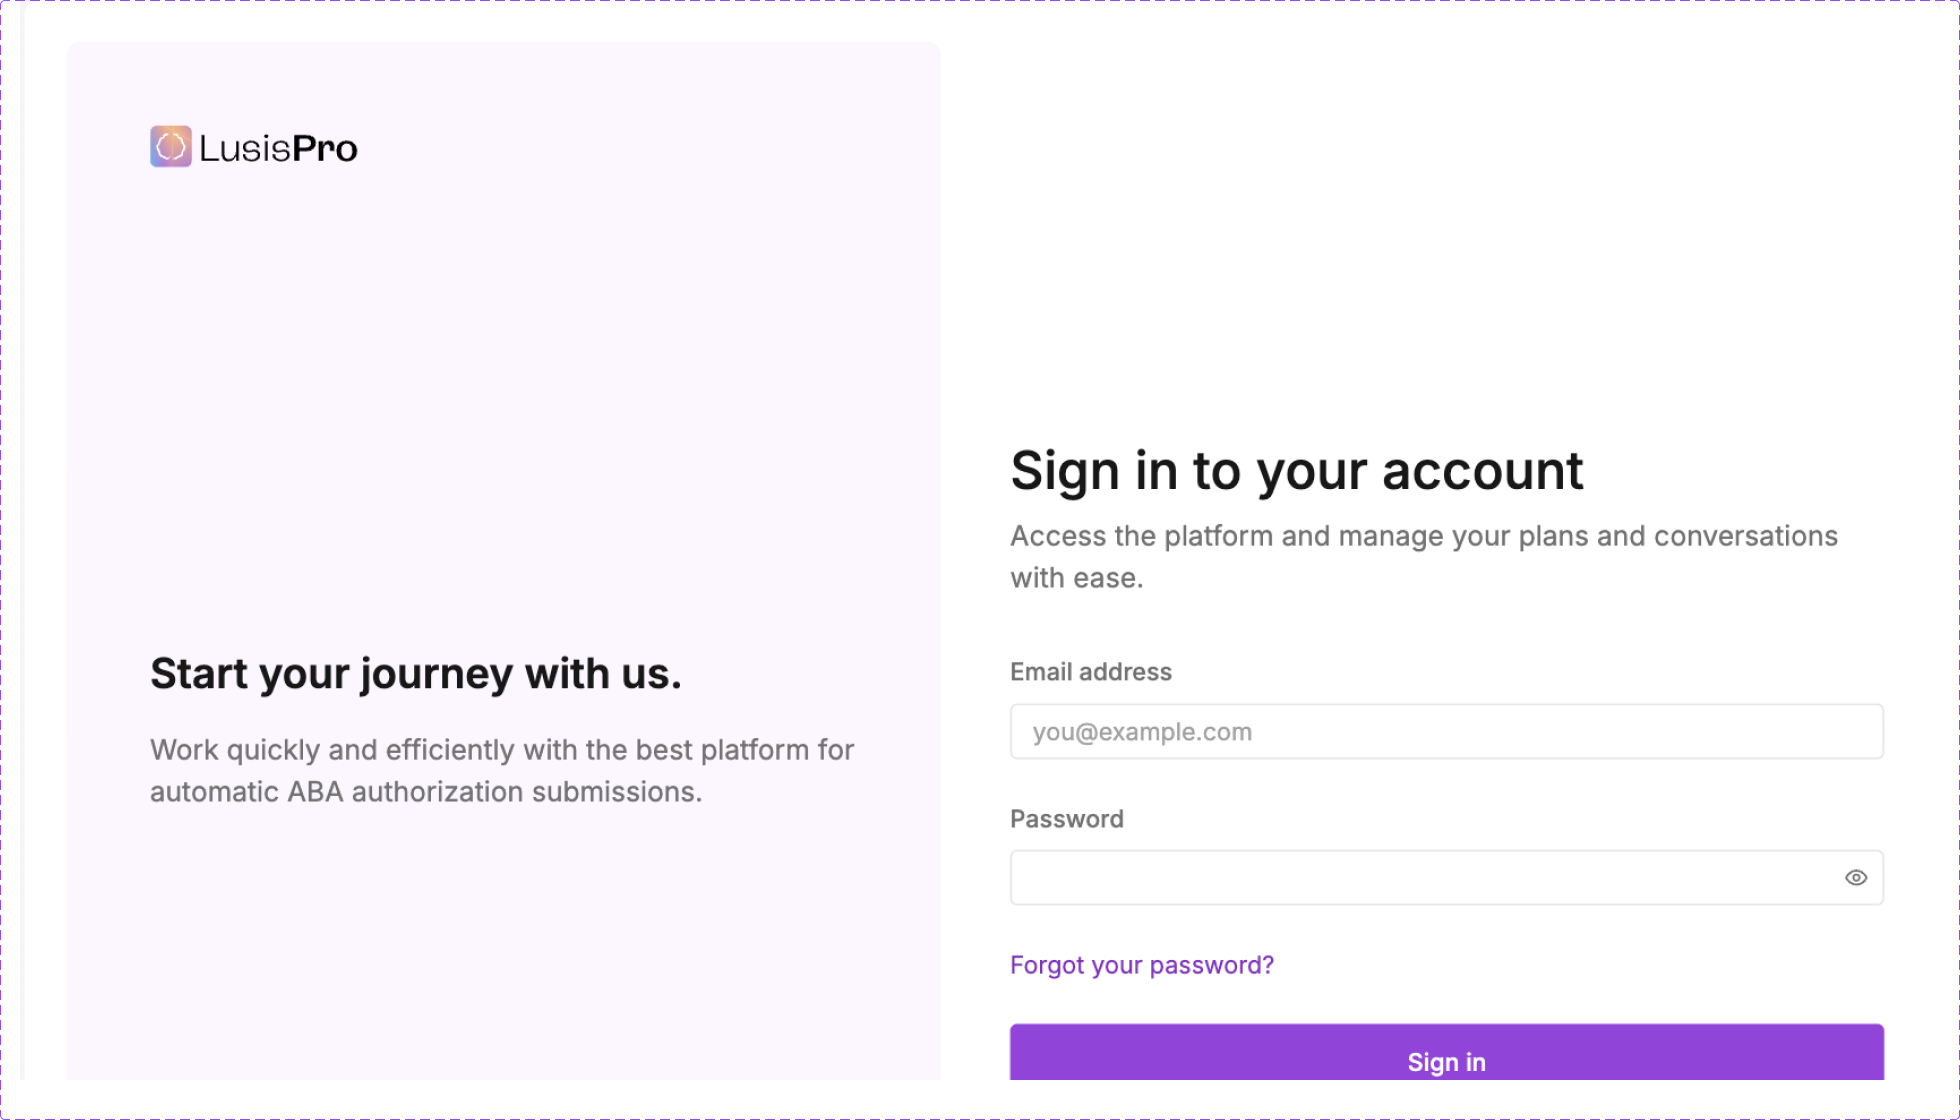The height and width of the screenshot is (1120, 1960).
Task: Click the bold "Pro" text in the logo
Action: point(325,149)
